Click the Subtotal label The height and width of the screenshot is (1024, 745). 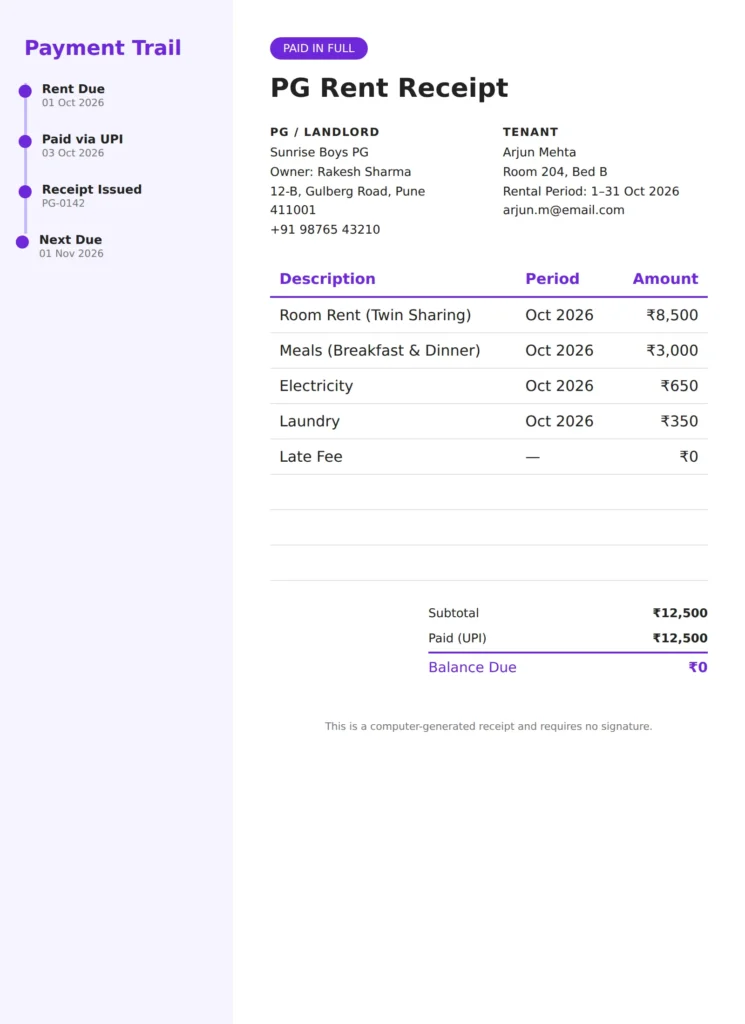tap(454, 613)
